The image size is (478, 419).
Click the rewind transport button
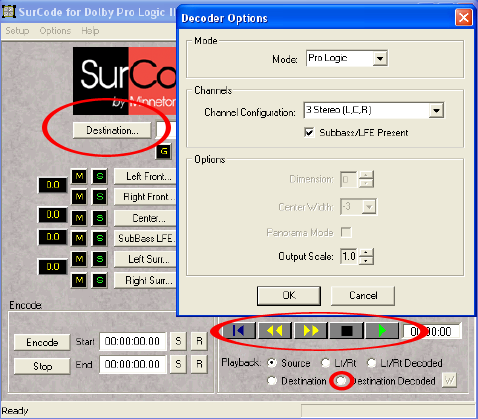click(x=275, y=331)
